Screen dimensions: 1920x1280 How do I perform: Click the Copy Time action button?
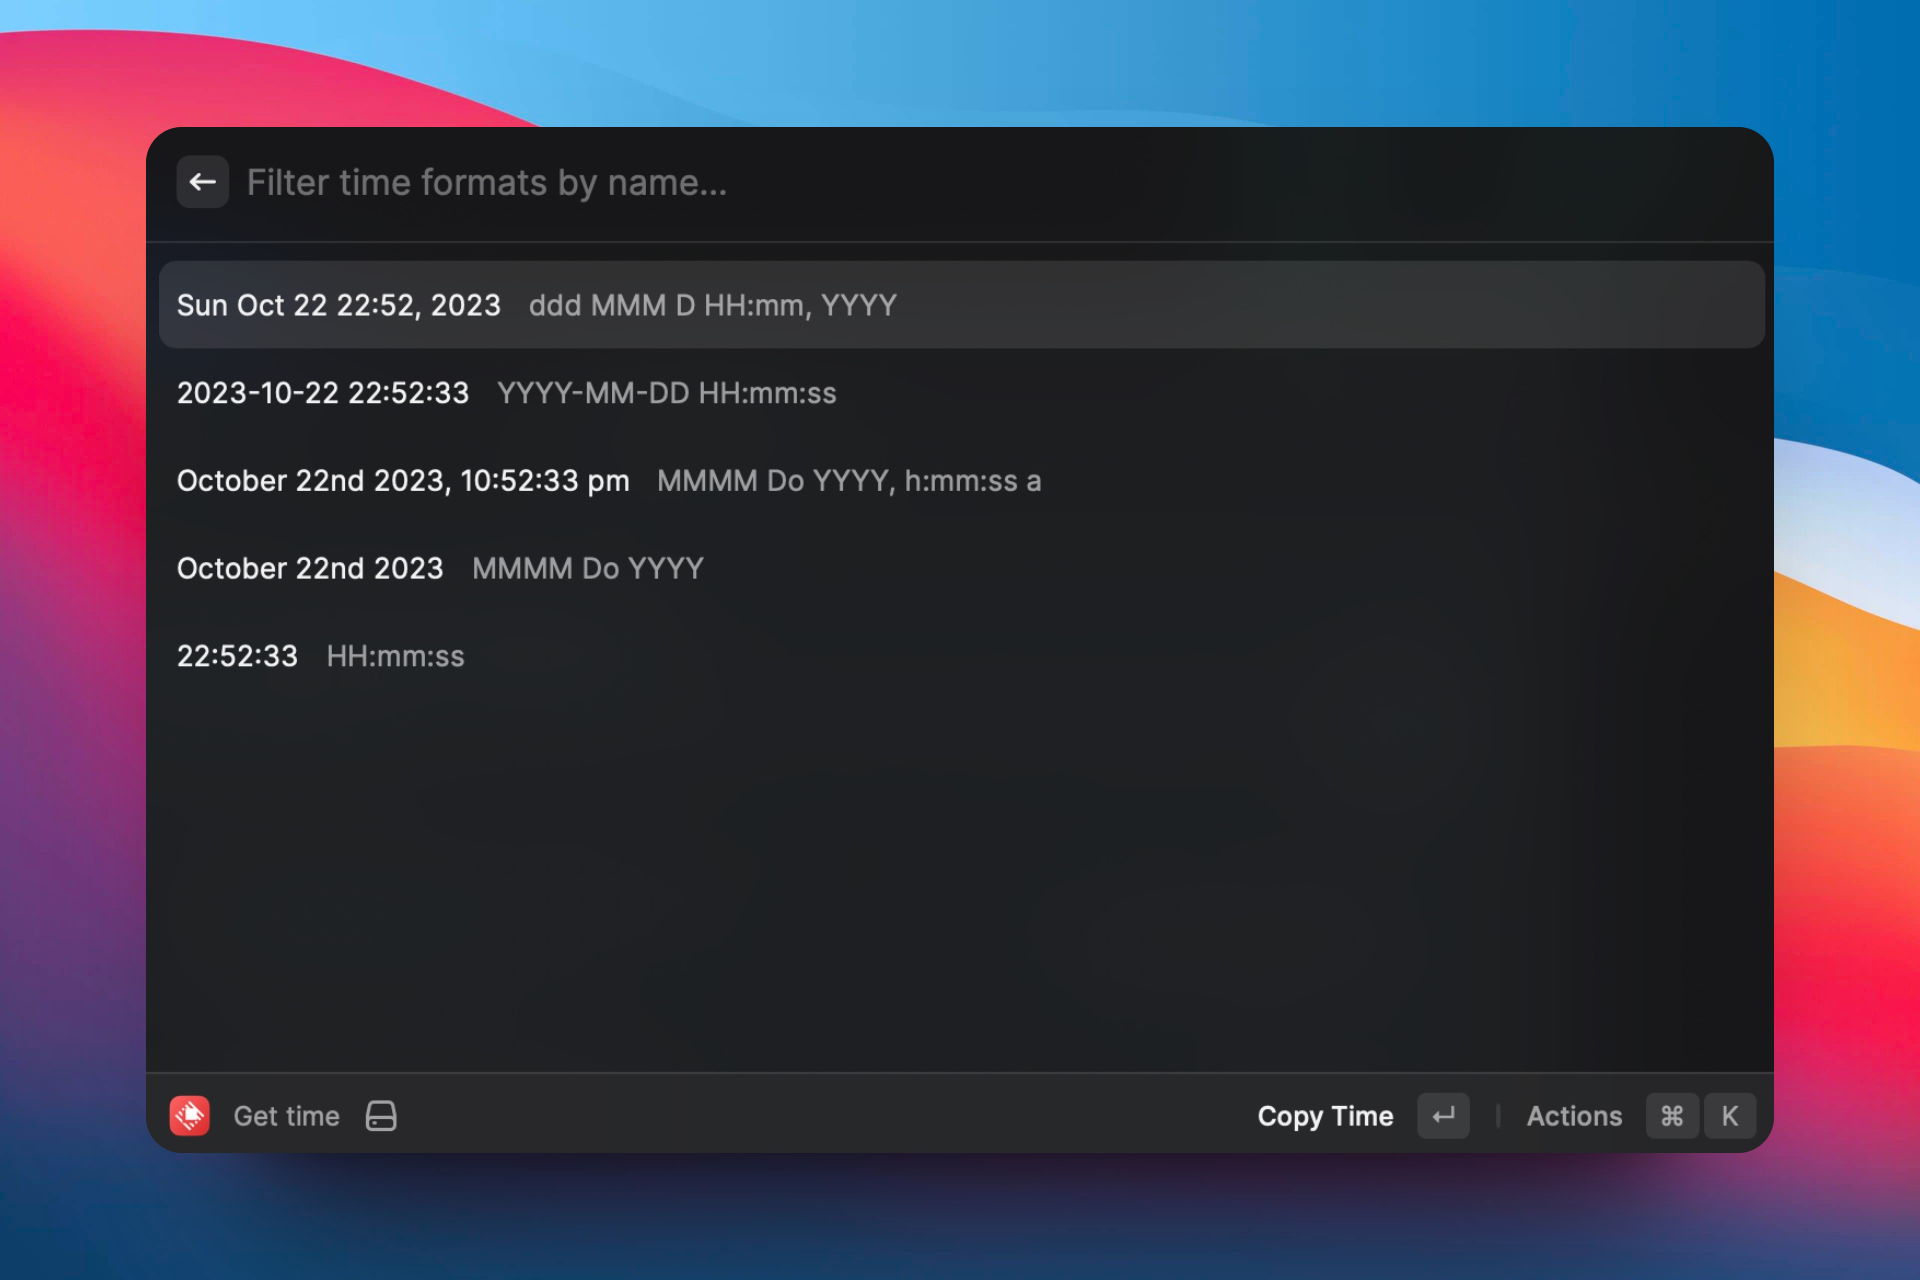pyautogui.click(x=1325, y=1116)
